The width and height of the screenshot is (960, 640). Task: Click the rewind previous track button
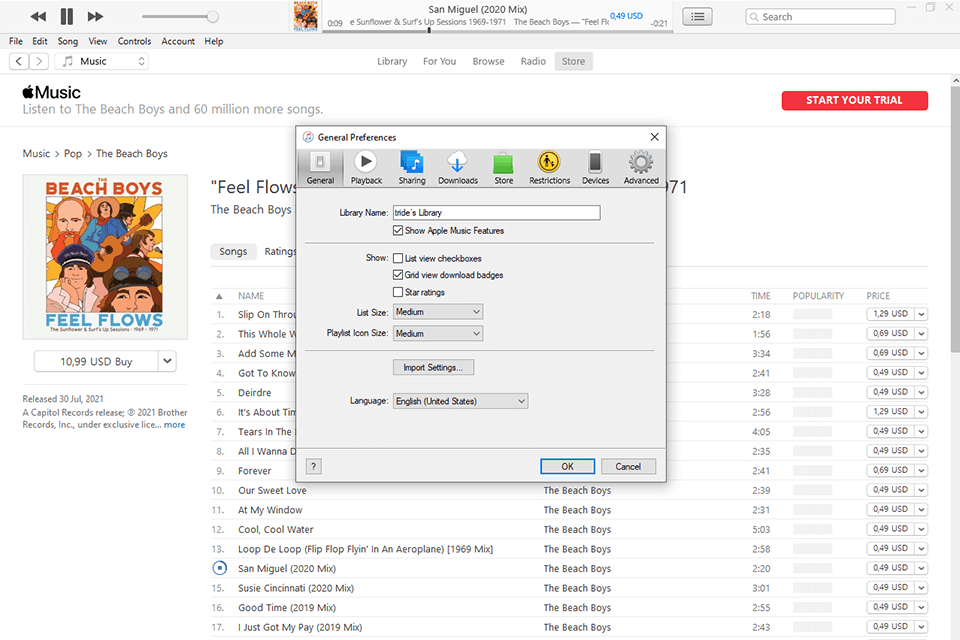[38, 17]
